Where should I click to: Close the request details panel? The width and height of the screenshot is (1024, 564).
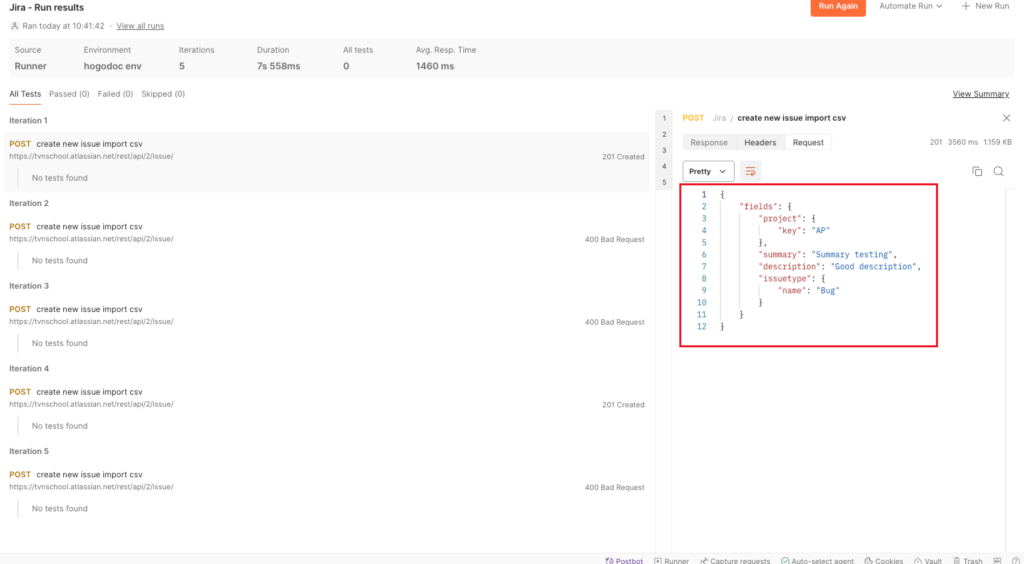pyautogui.click(x=1006, y=118)
